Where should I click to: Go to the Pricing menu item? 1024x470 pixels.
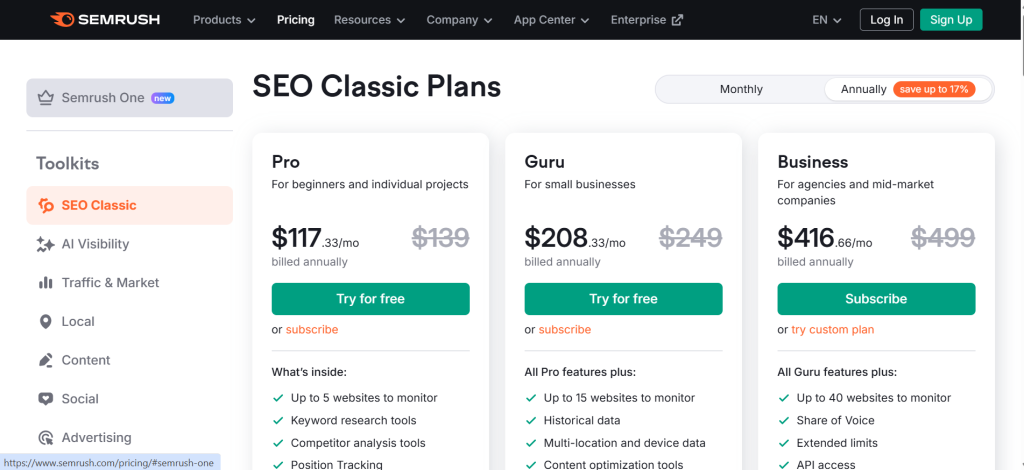pos(295,20)
